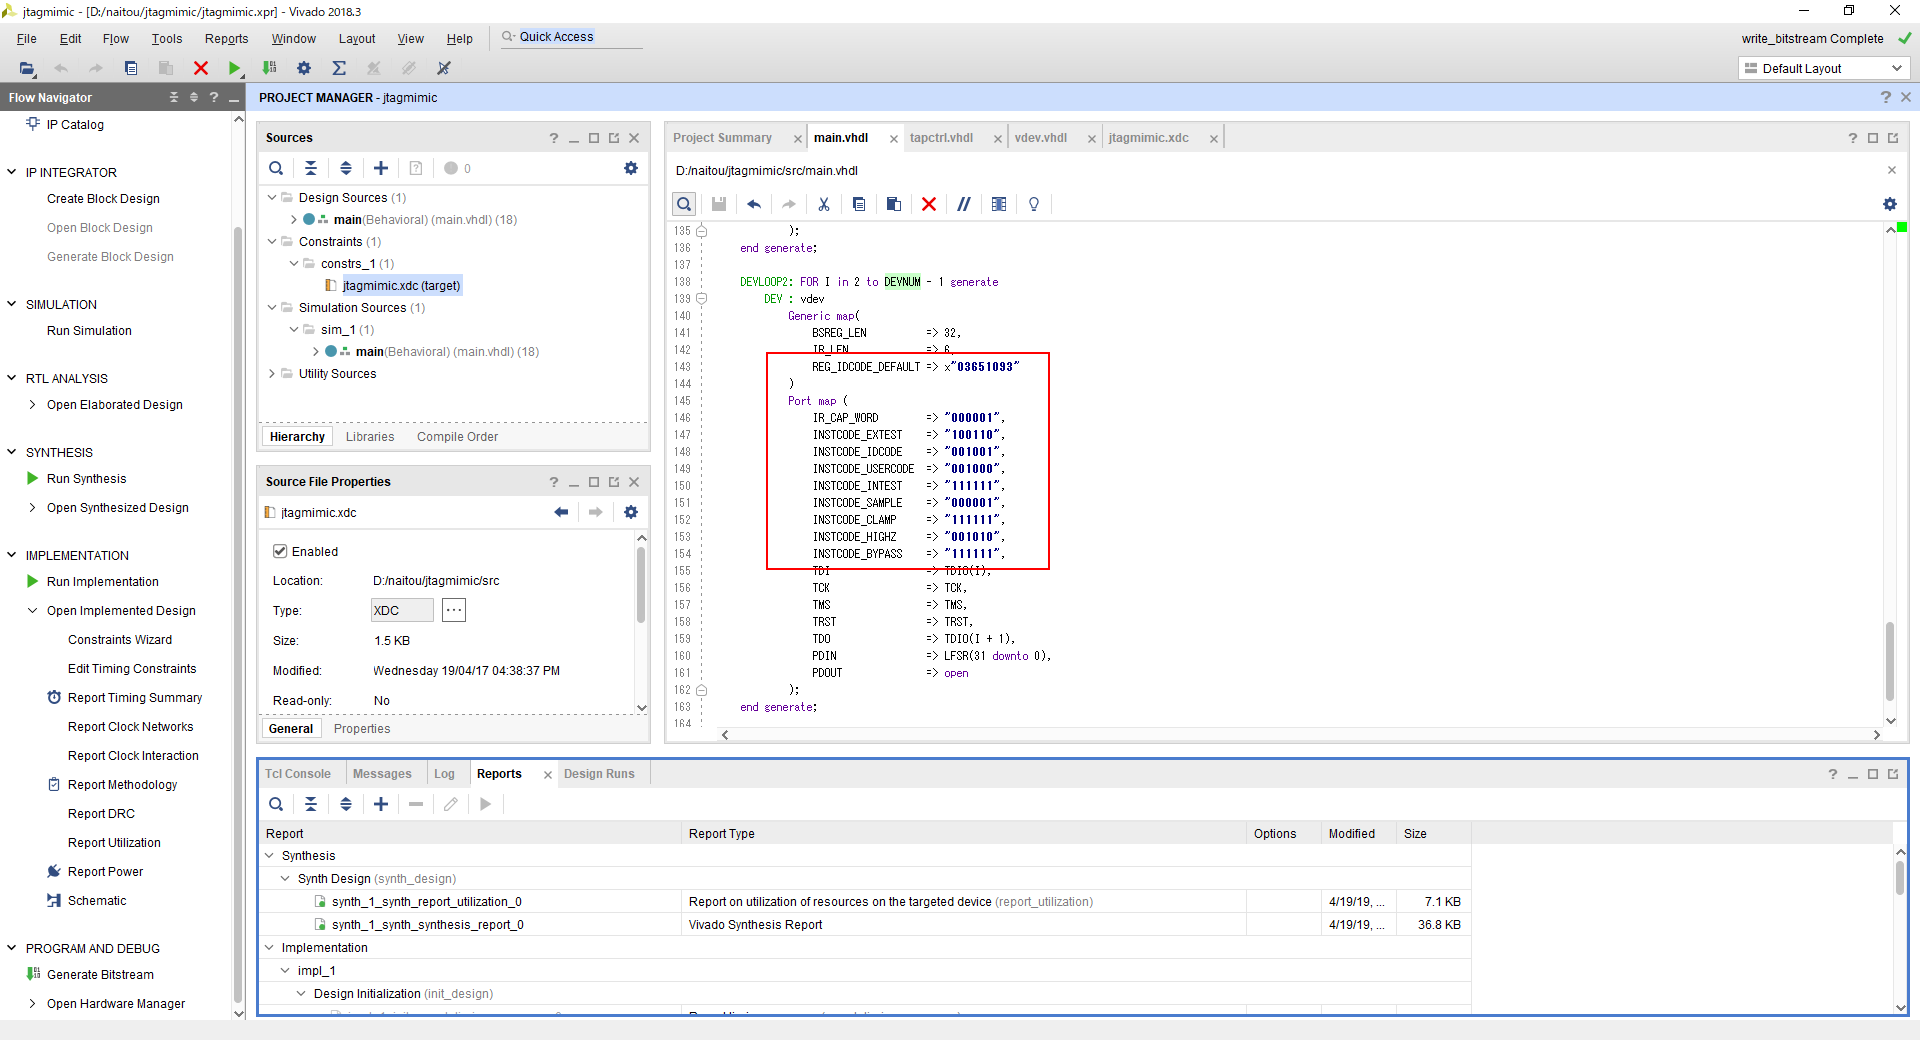This screenshot has height=1040, width=1920.
Task: Open the Reports menu in menu bar
Action: [226, 39]
